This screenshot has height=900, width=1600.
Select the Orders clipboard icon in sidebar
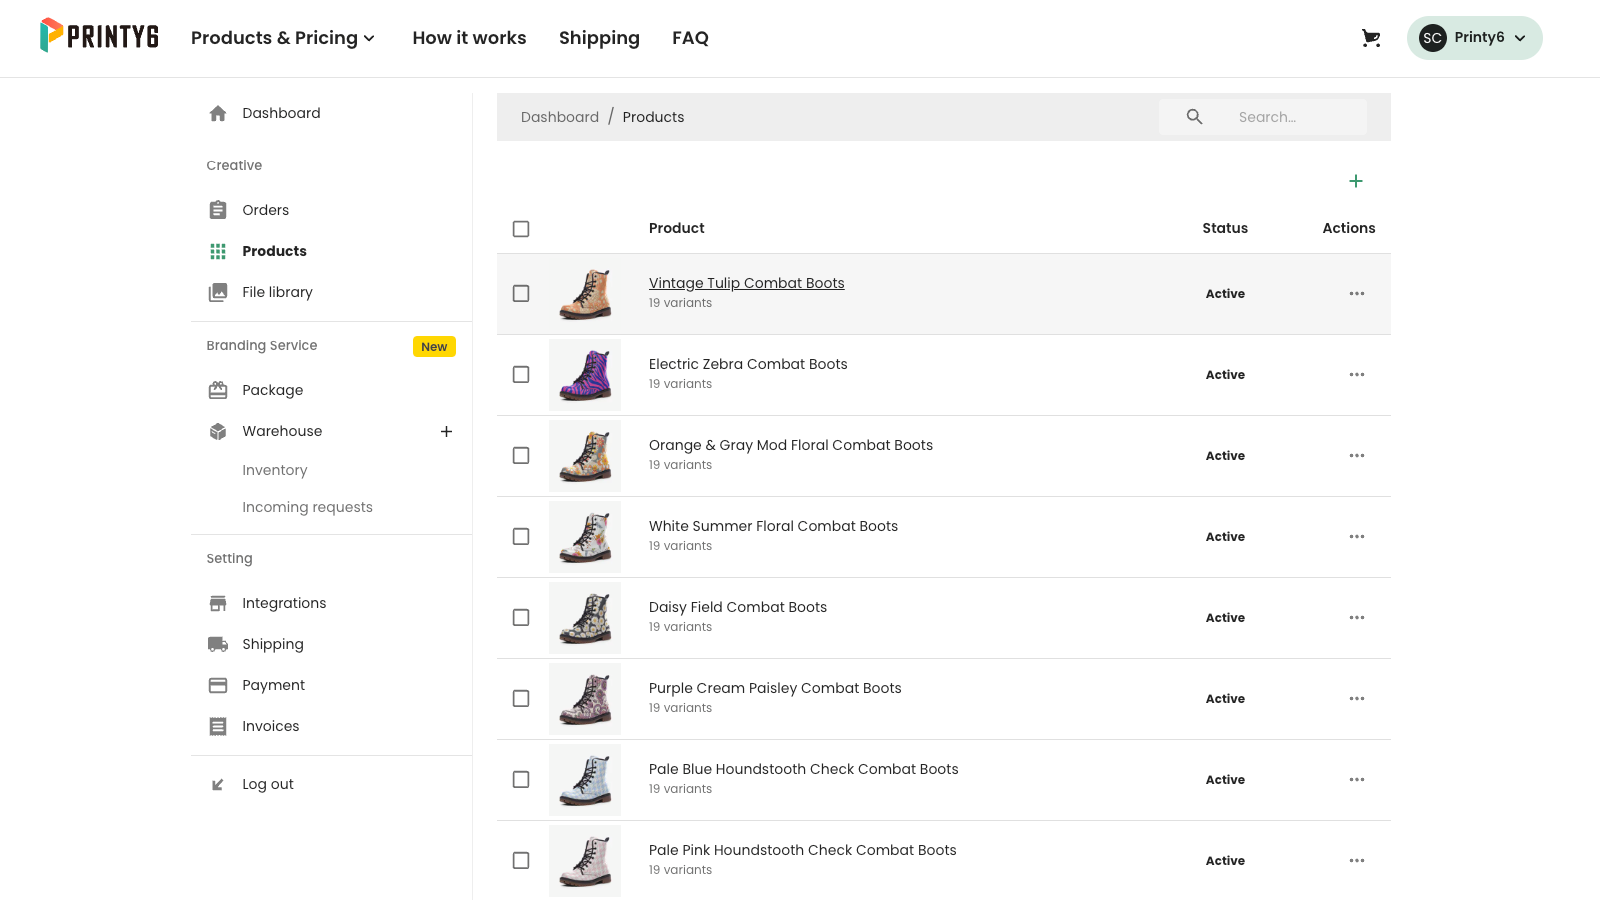point(218,210)
